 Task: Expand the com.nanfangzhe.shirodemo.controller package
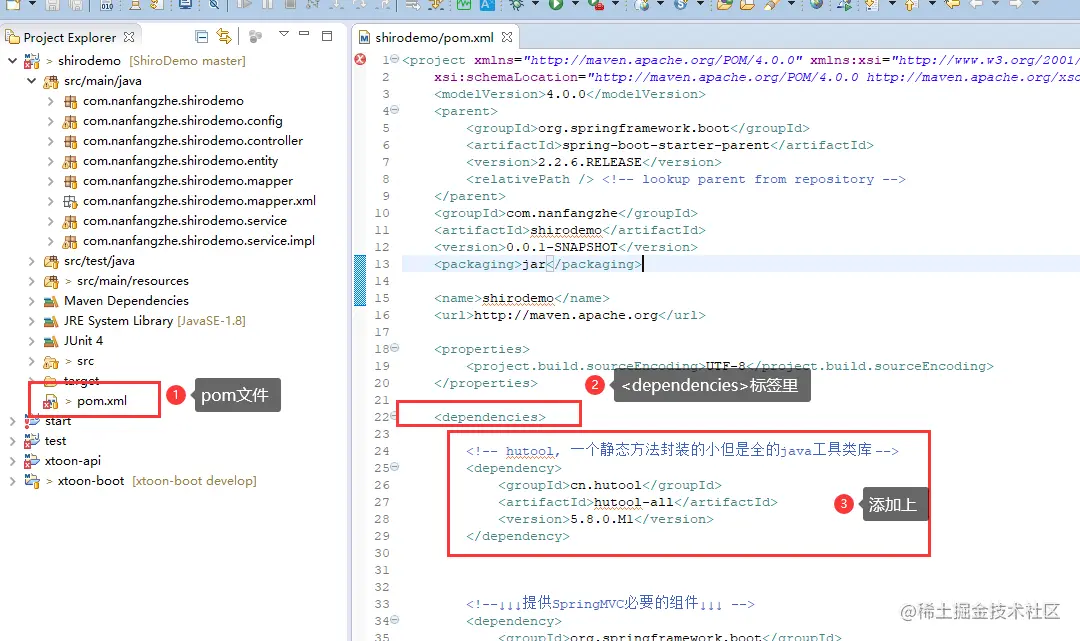pyautogui.click(x=50, y=141)
